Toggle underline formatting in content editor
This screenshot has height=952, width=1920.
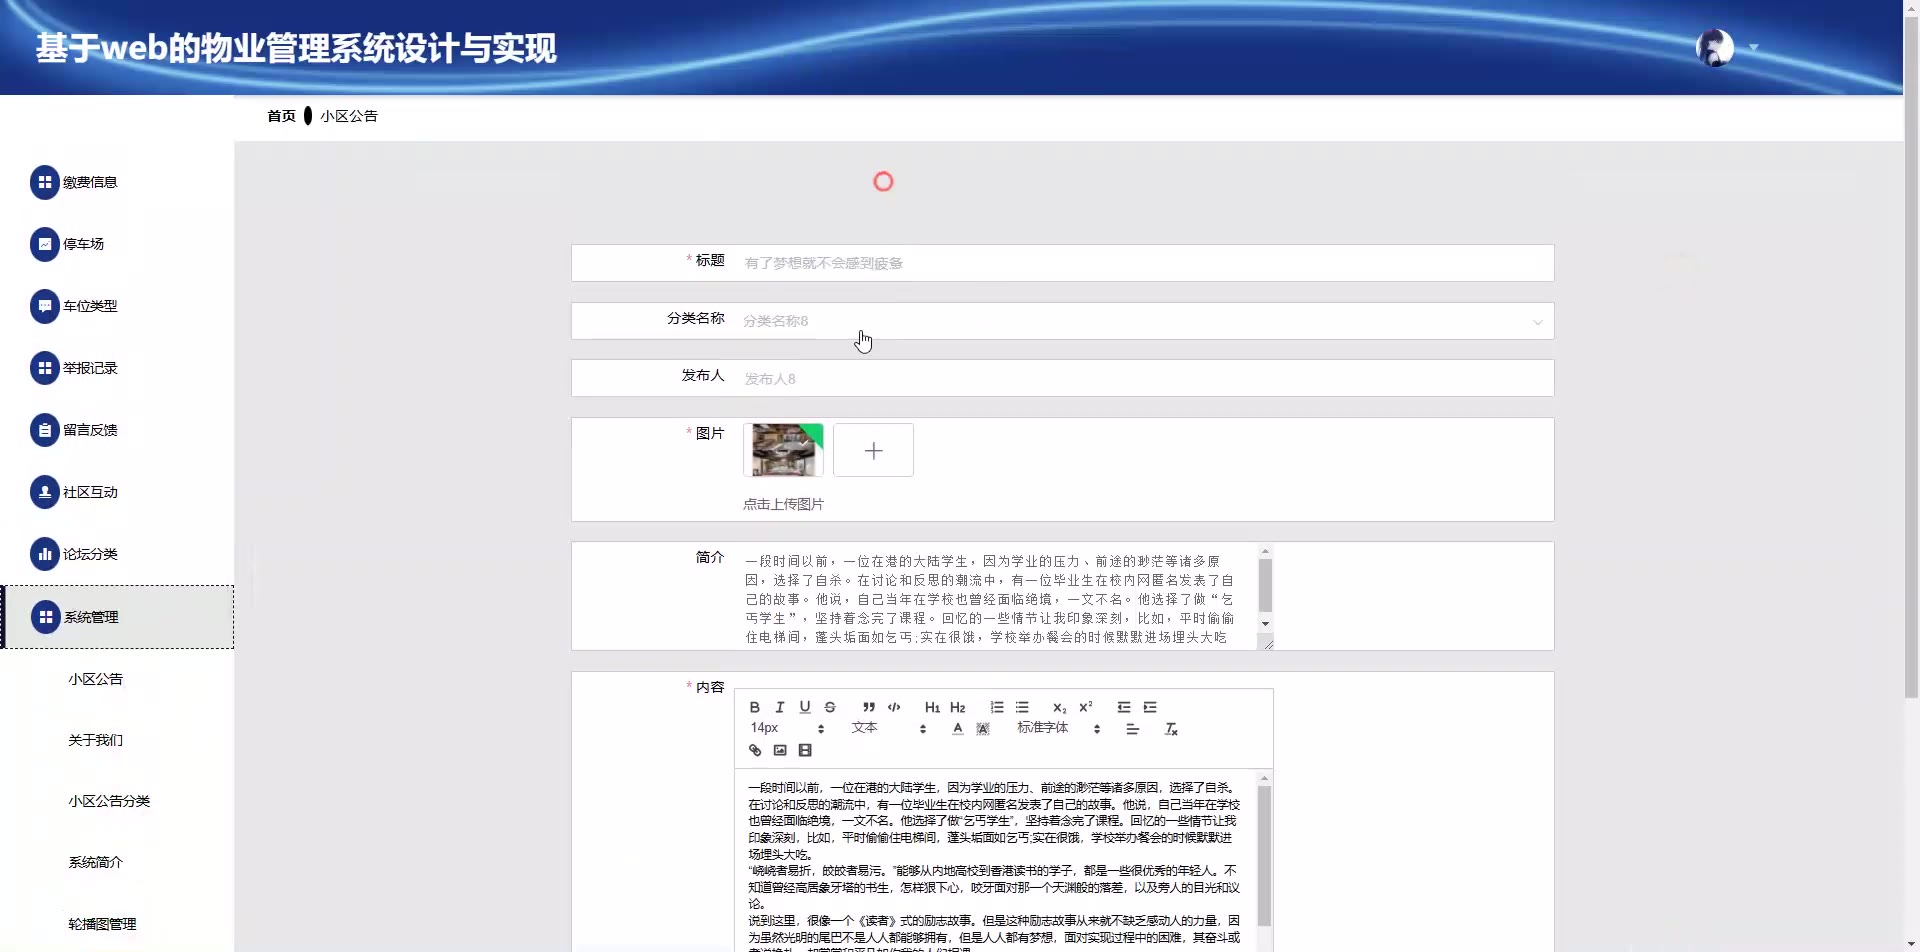pos(805,707)
